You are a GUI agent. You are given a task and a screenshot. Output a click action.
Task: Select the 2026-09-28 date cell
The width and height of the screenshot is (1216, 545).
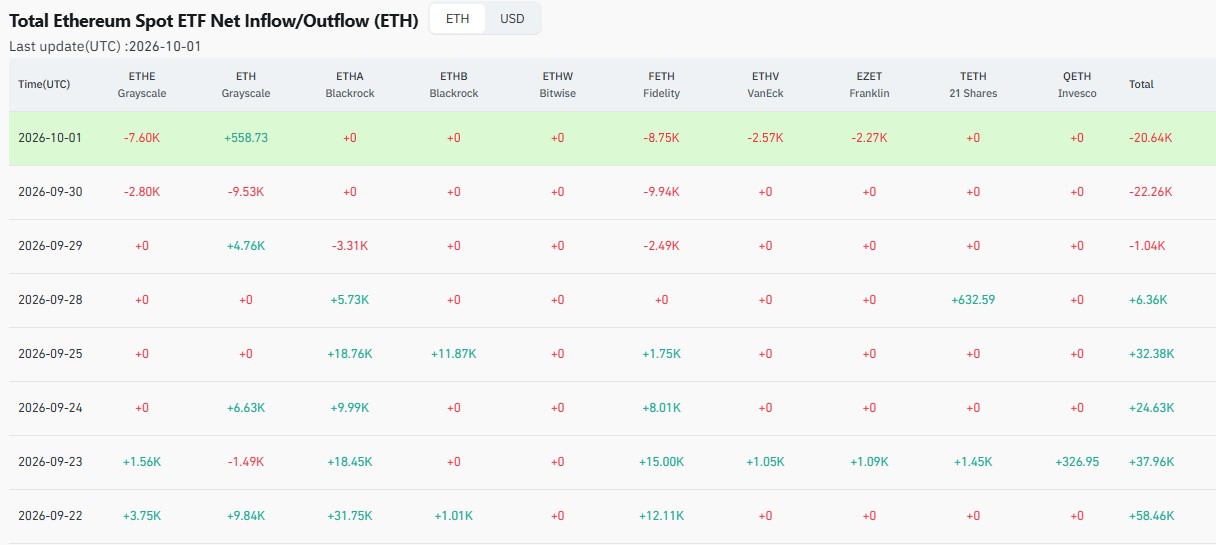[x=50, y=300]
